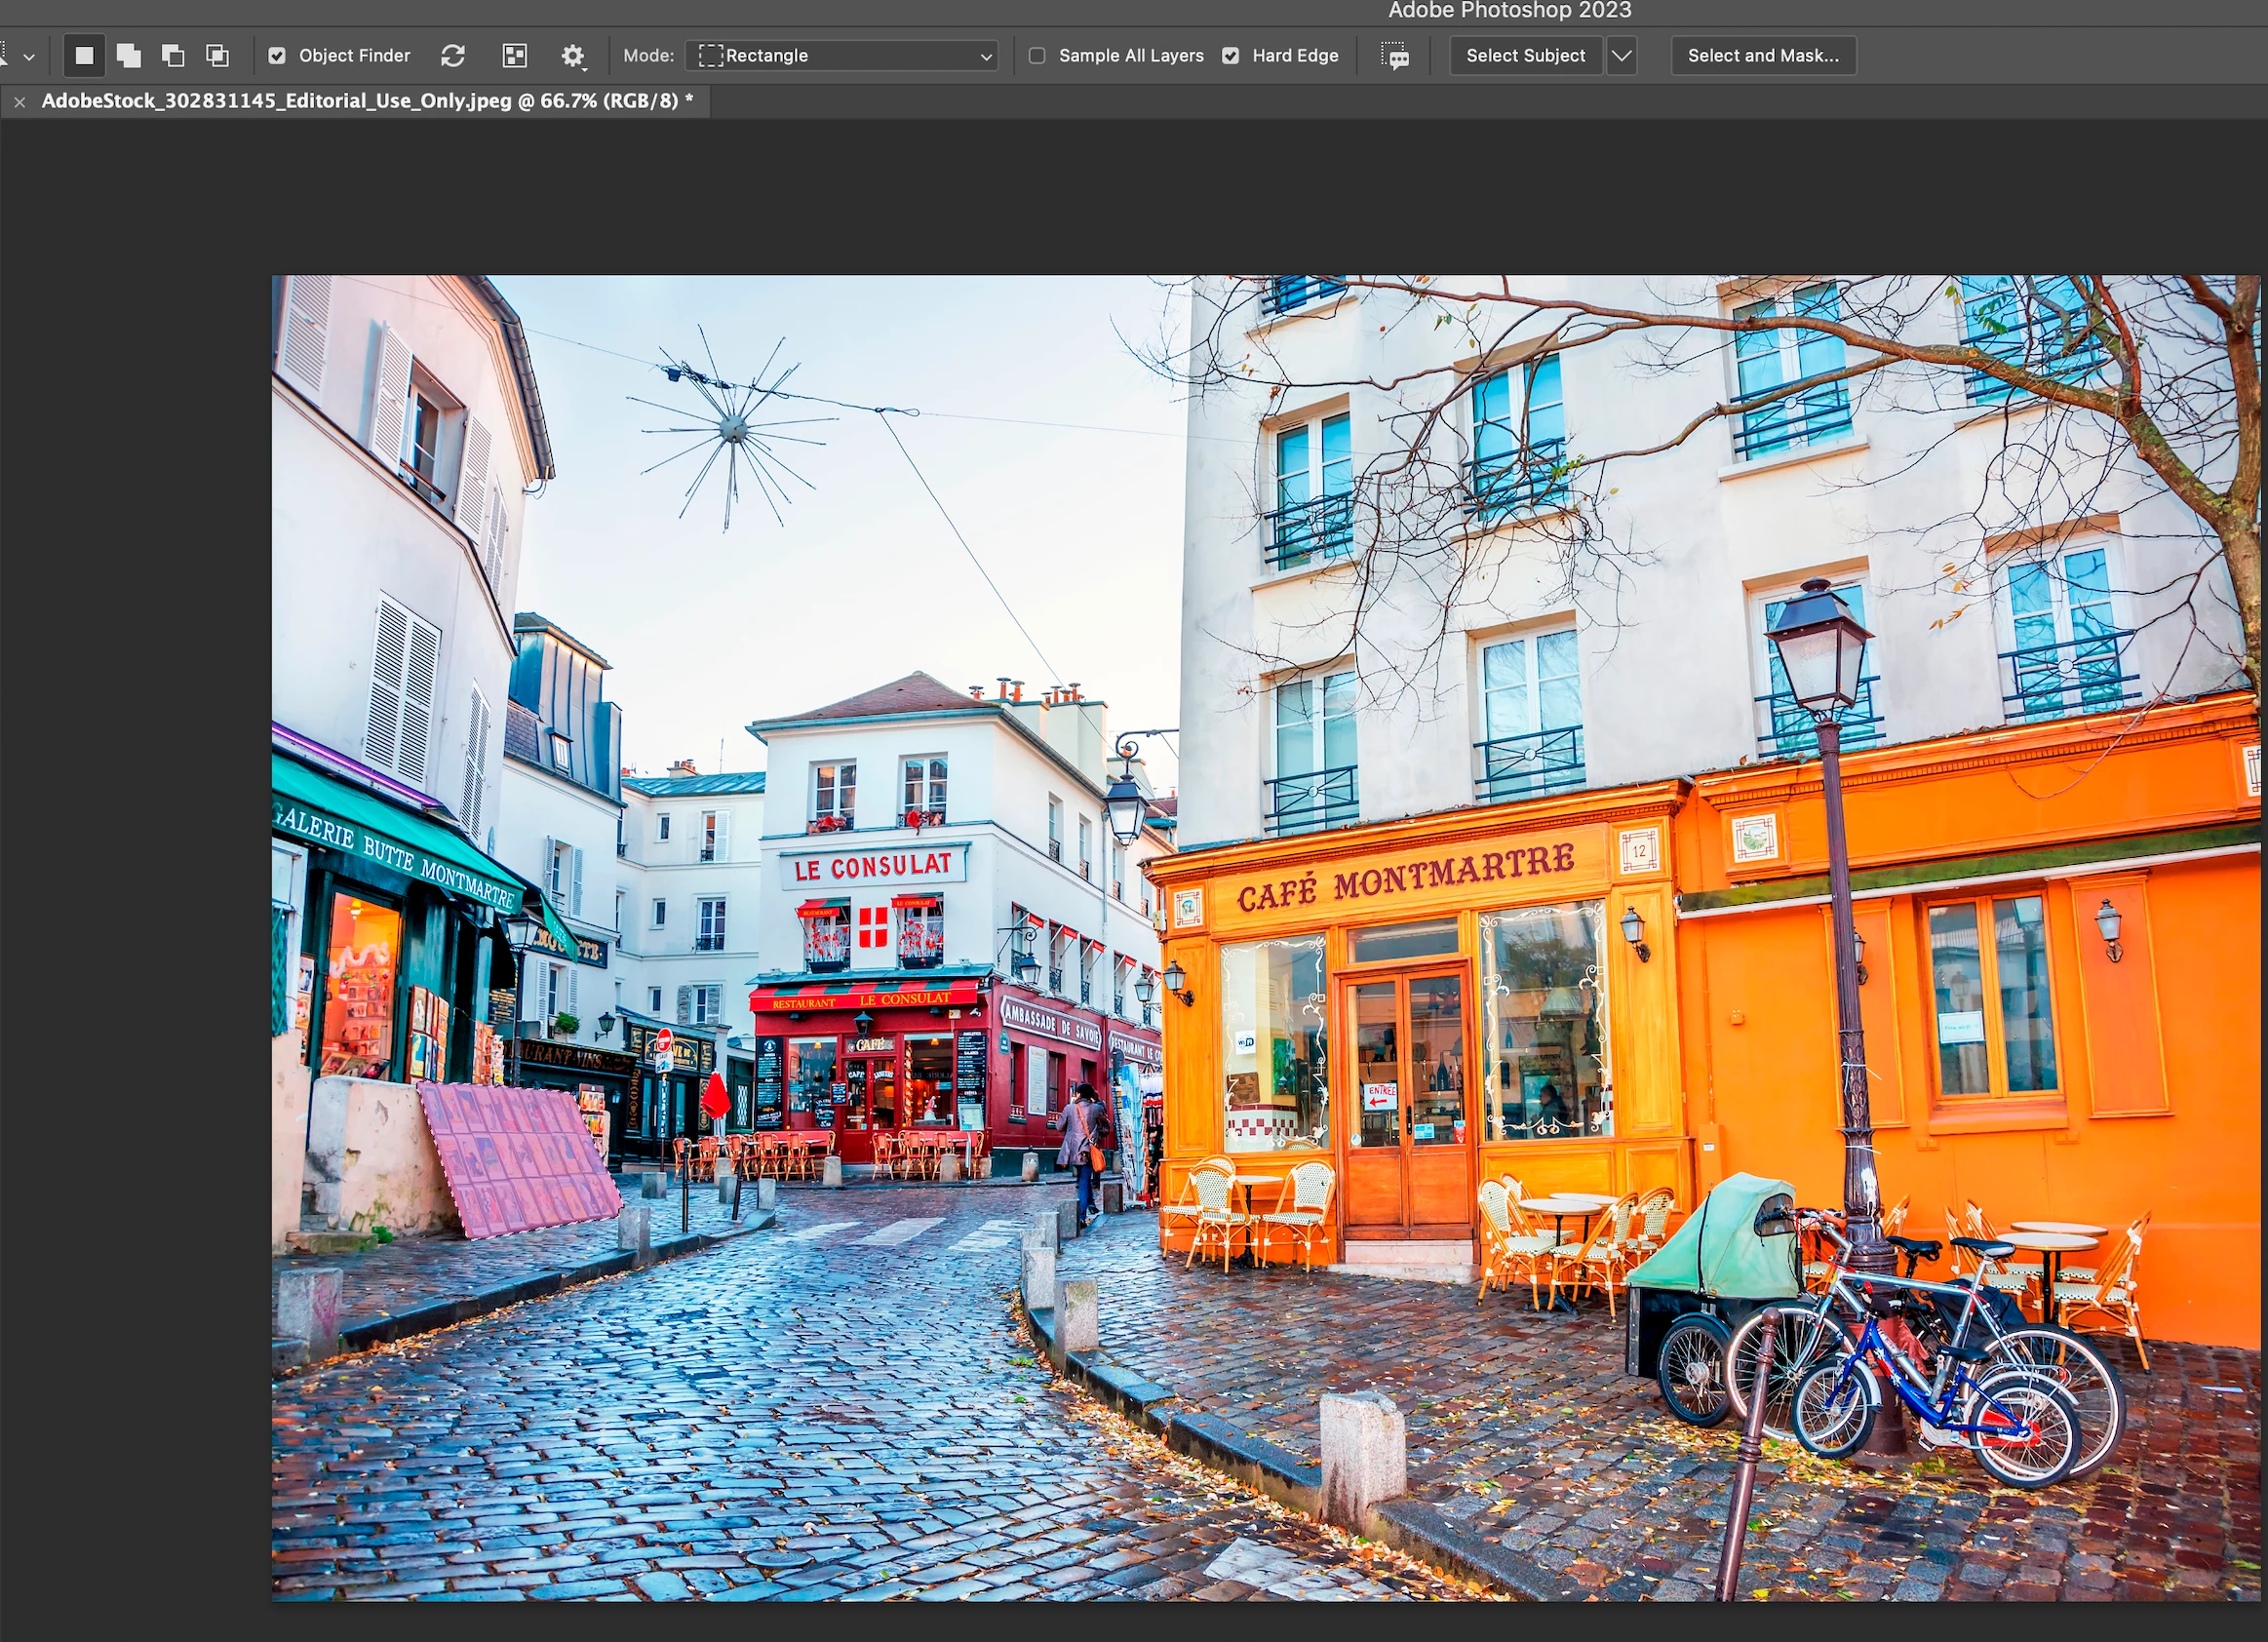Enable Sample All Layers
The width and height of the screenshot is (2268, 1642).
tap(1037, 56)
